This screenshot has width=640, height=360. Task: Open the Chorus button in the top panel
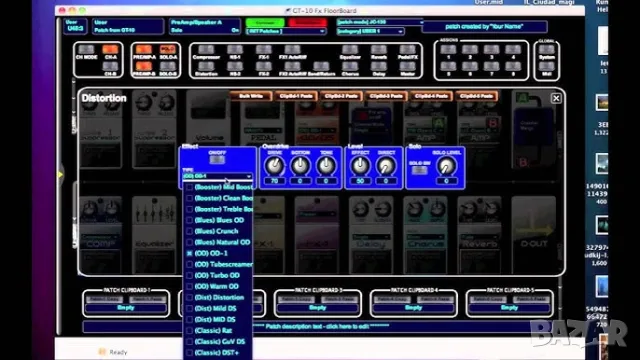click(x=350, y=67)
